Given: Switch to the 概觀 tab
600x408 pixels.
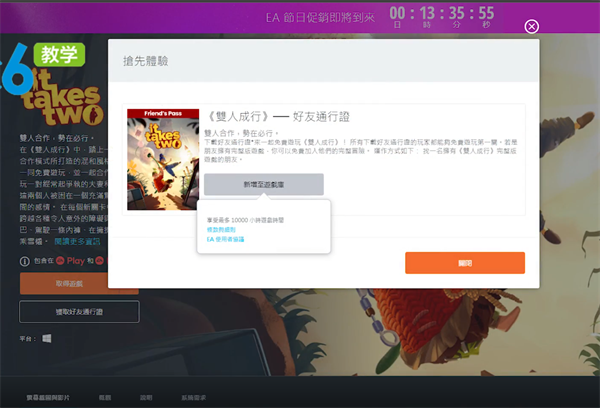Looking at the screenshot, I should tap(105, 398).
